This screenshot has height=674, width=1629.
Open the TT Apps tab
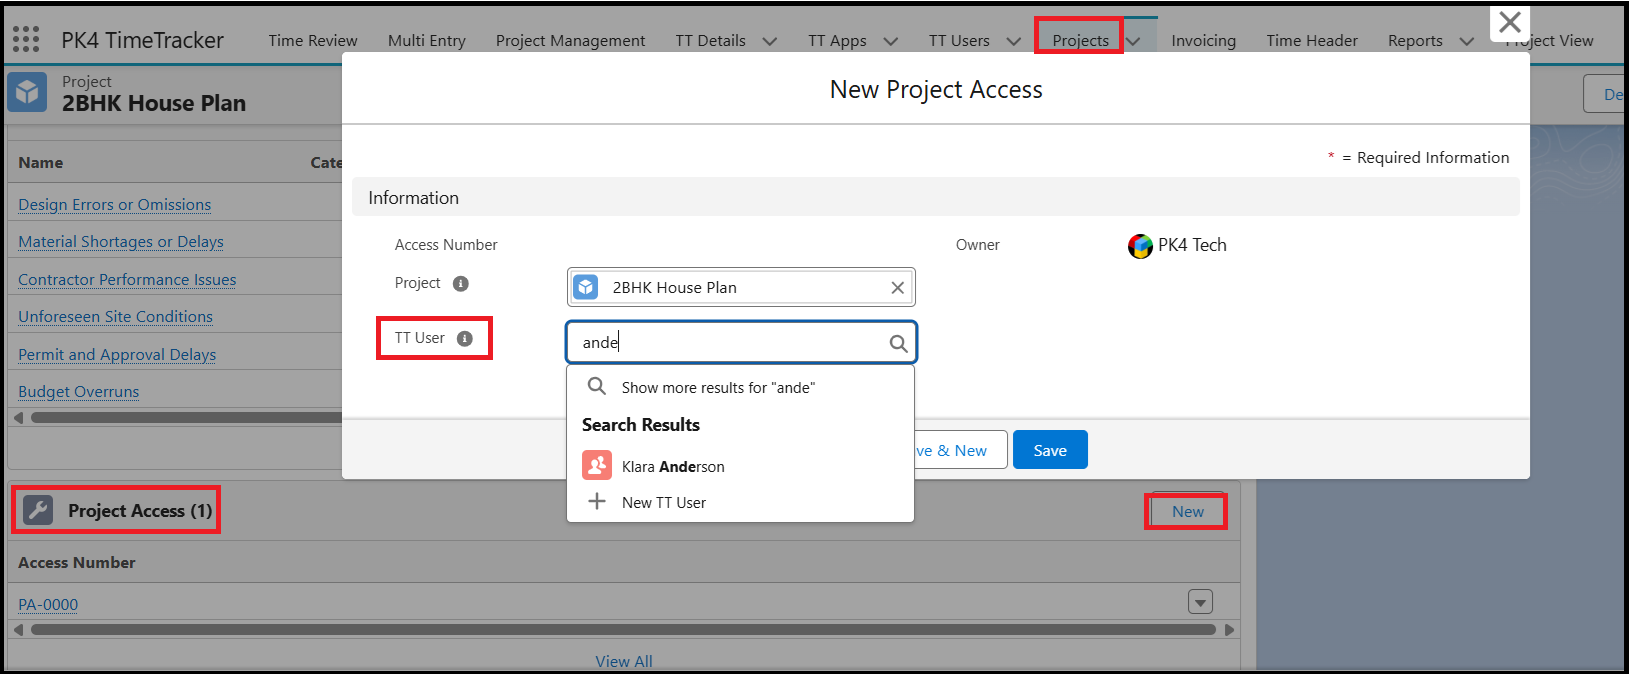pyautogui.click(x=837, y=41)
